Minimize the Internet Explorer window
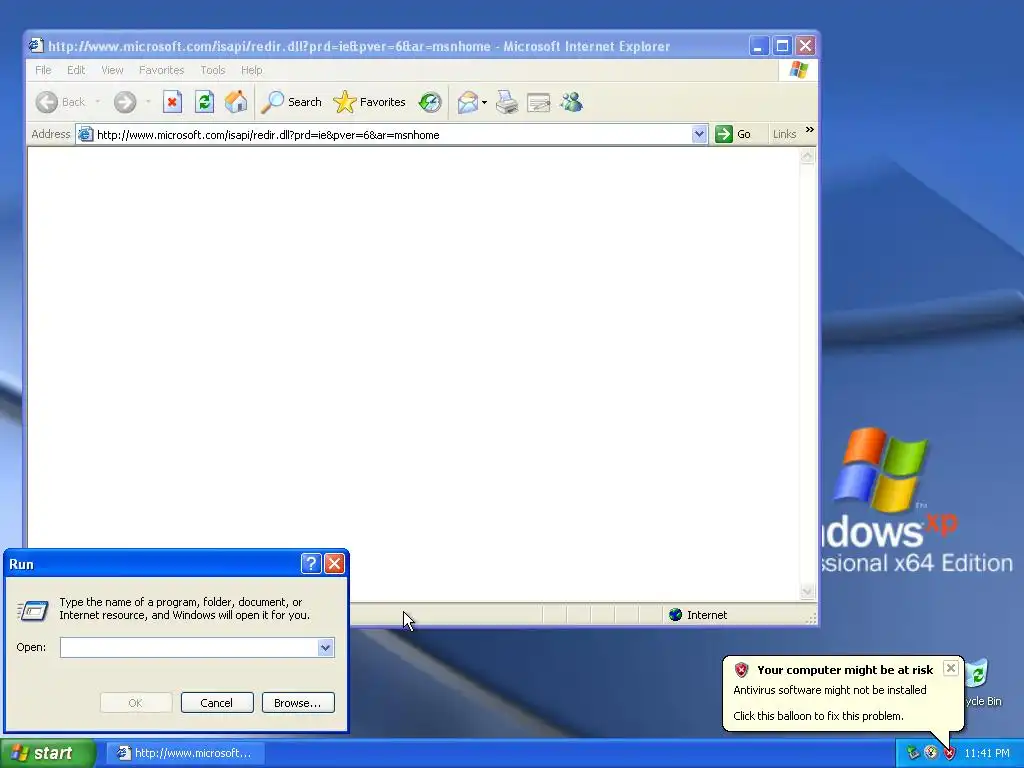The width and height of the screenshot is (1024, 768). 758,46
